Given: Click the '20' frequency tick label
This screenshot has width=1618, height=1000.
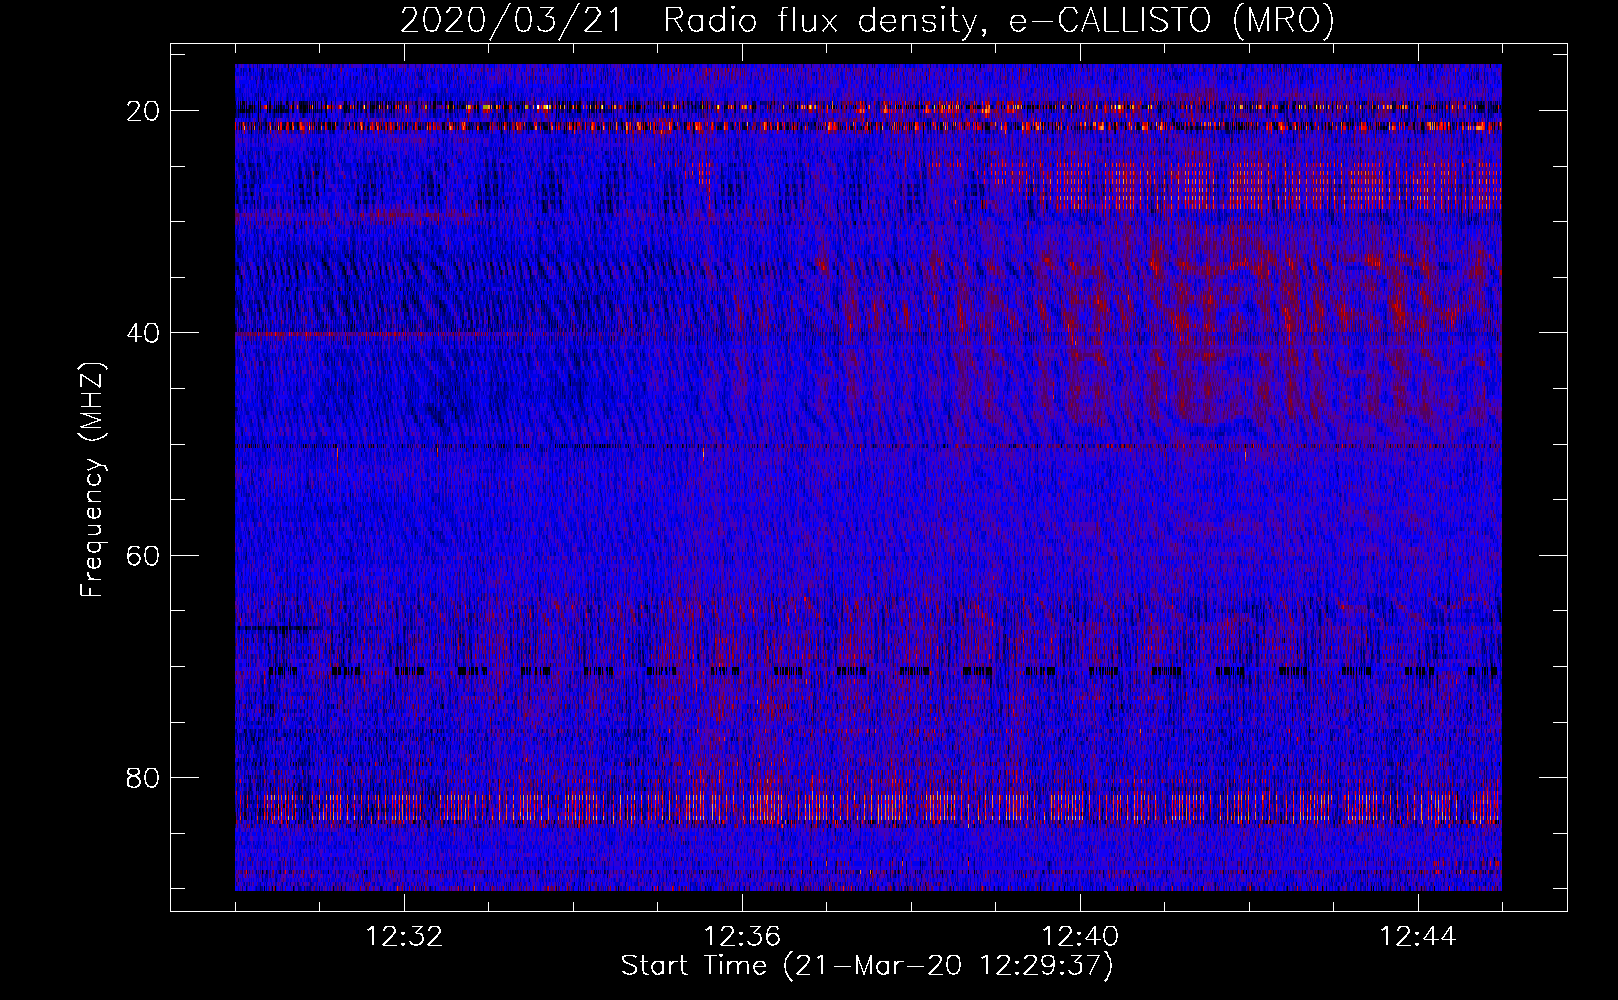Looking at the screenshot, I should [143, 111].
